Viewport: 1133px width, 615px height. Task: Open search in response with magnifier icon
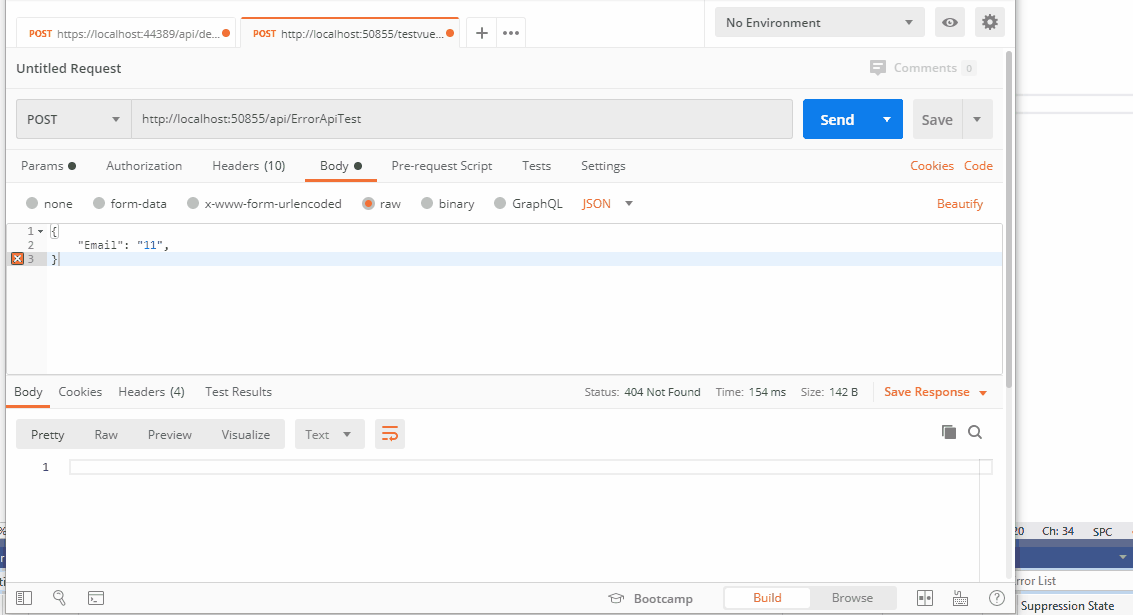click(x=975, y=431)
